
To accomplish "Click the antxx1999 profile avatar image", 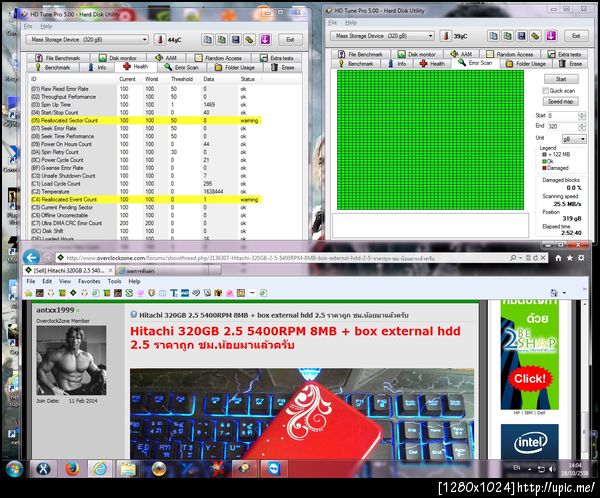I will [71, 360].
